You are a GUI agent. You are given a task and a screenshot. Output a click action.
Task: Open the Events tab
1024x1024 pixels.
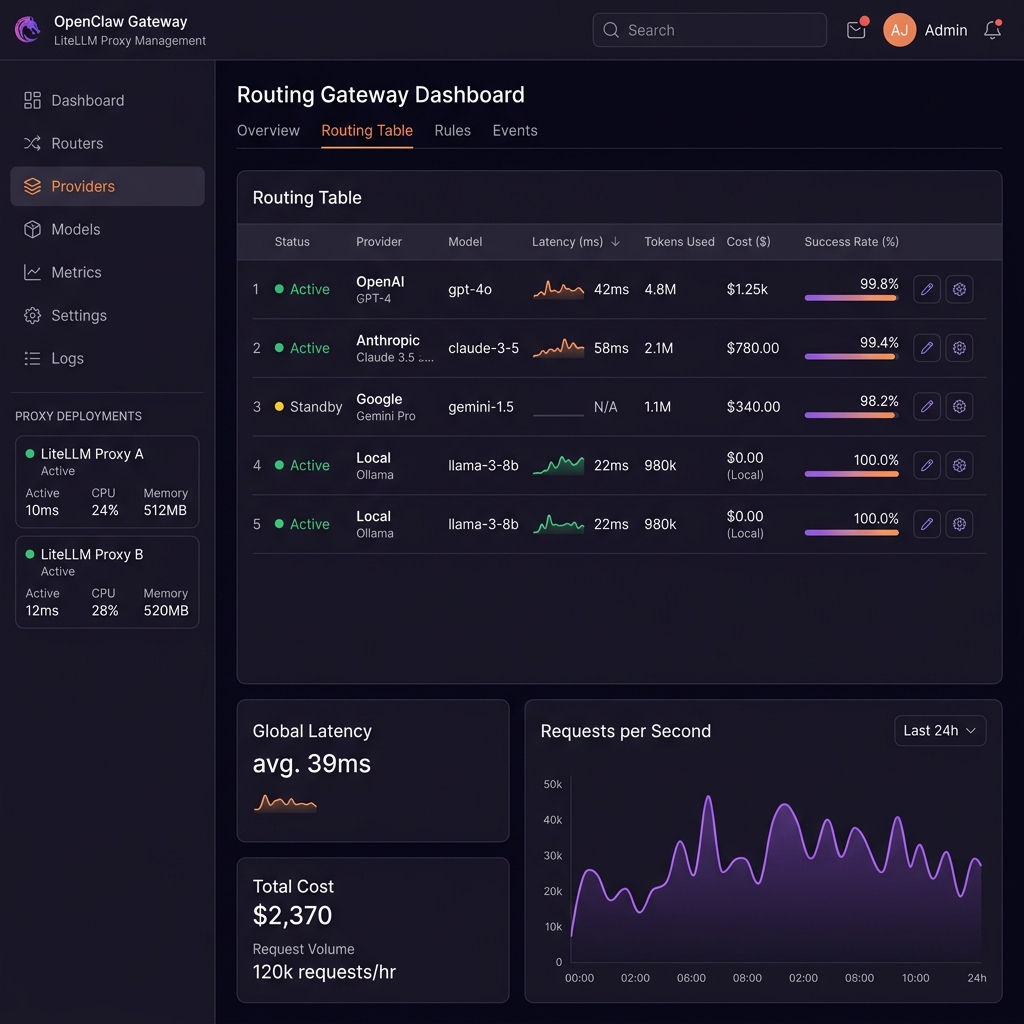click(x=515, y=131)
